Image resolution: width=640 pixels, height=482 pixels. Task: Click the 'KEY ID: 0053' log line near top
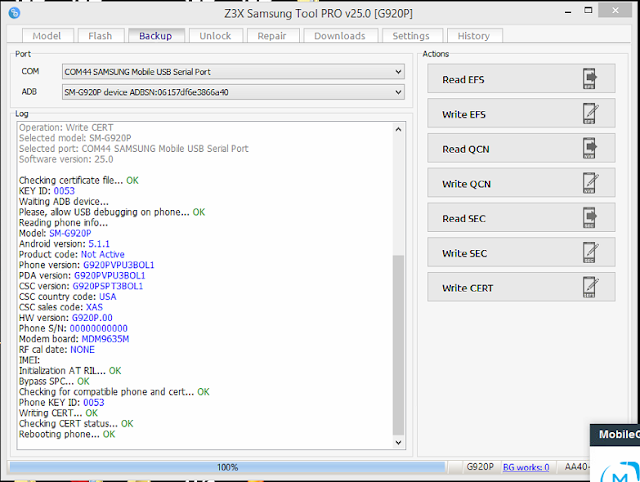(47, 191)
